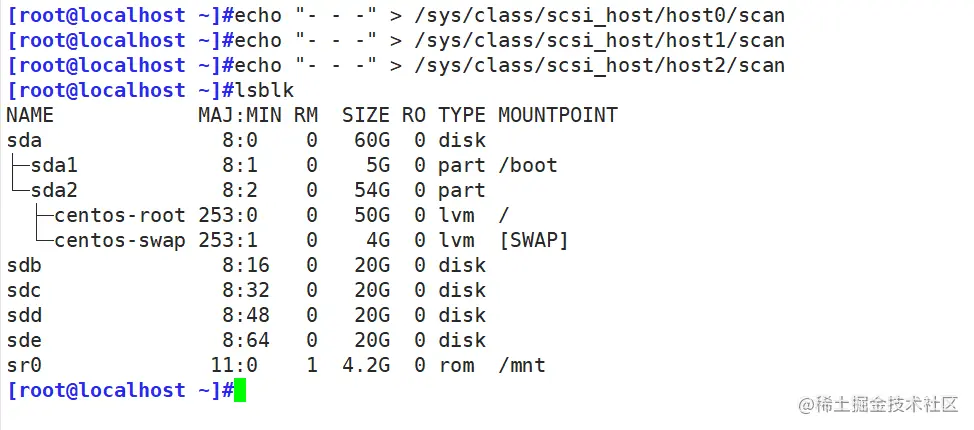Click the sdb disk name

point(24,265)
